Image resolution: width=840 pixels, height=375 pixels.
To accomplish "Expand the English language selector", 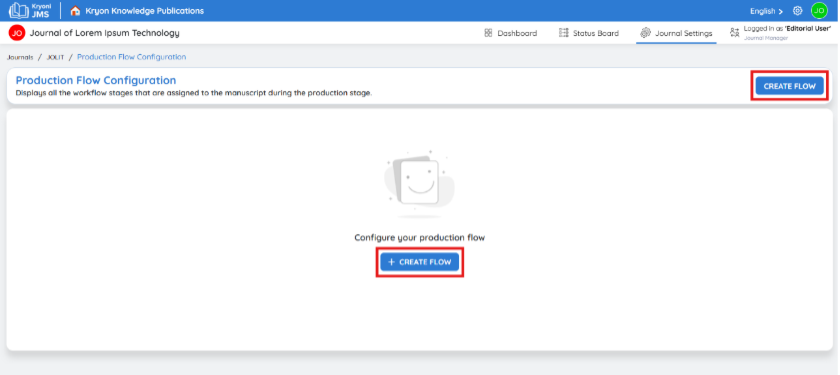I will 766,11.
